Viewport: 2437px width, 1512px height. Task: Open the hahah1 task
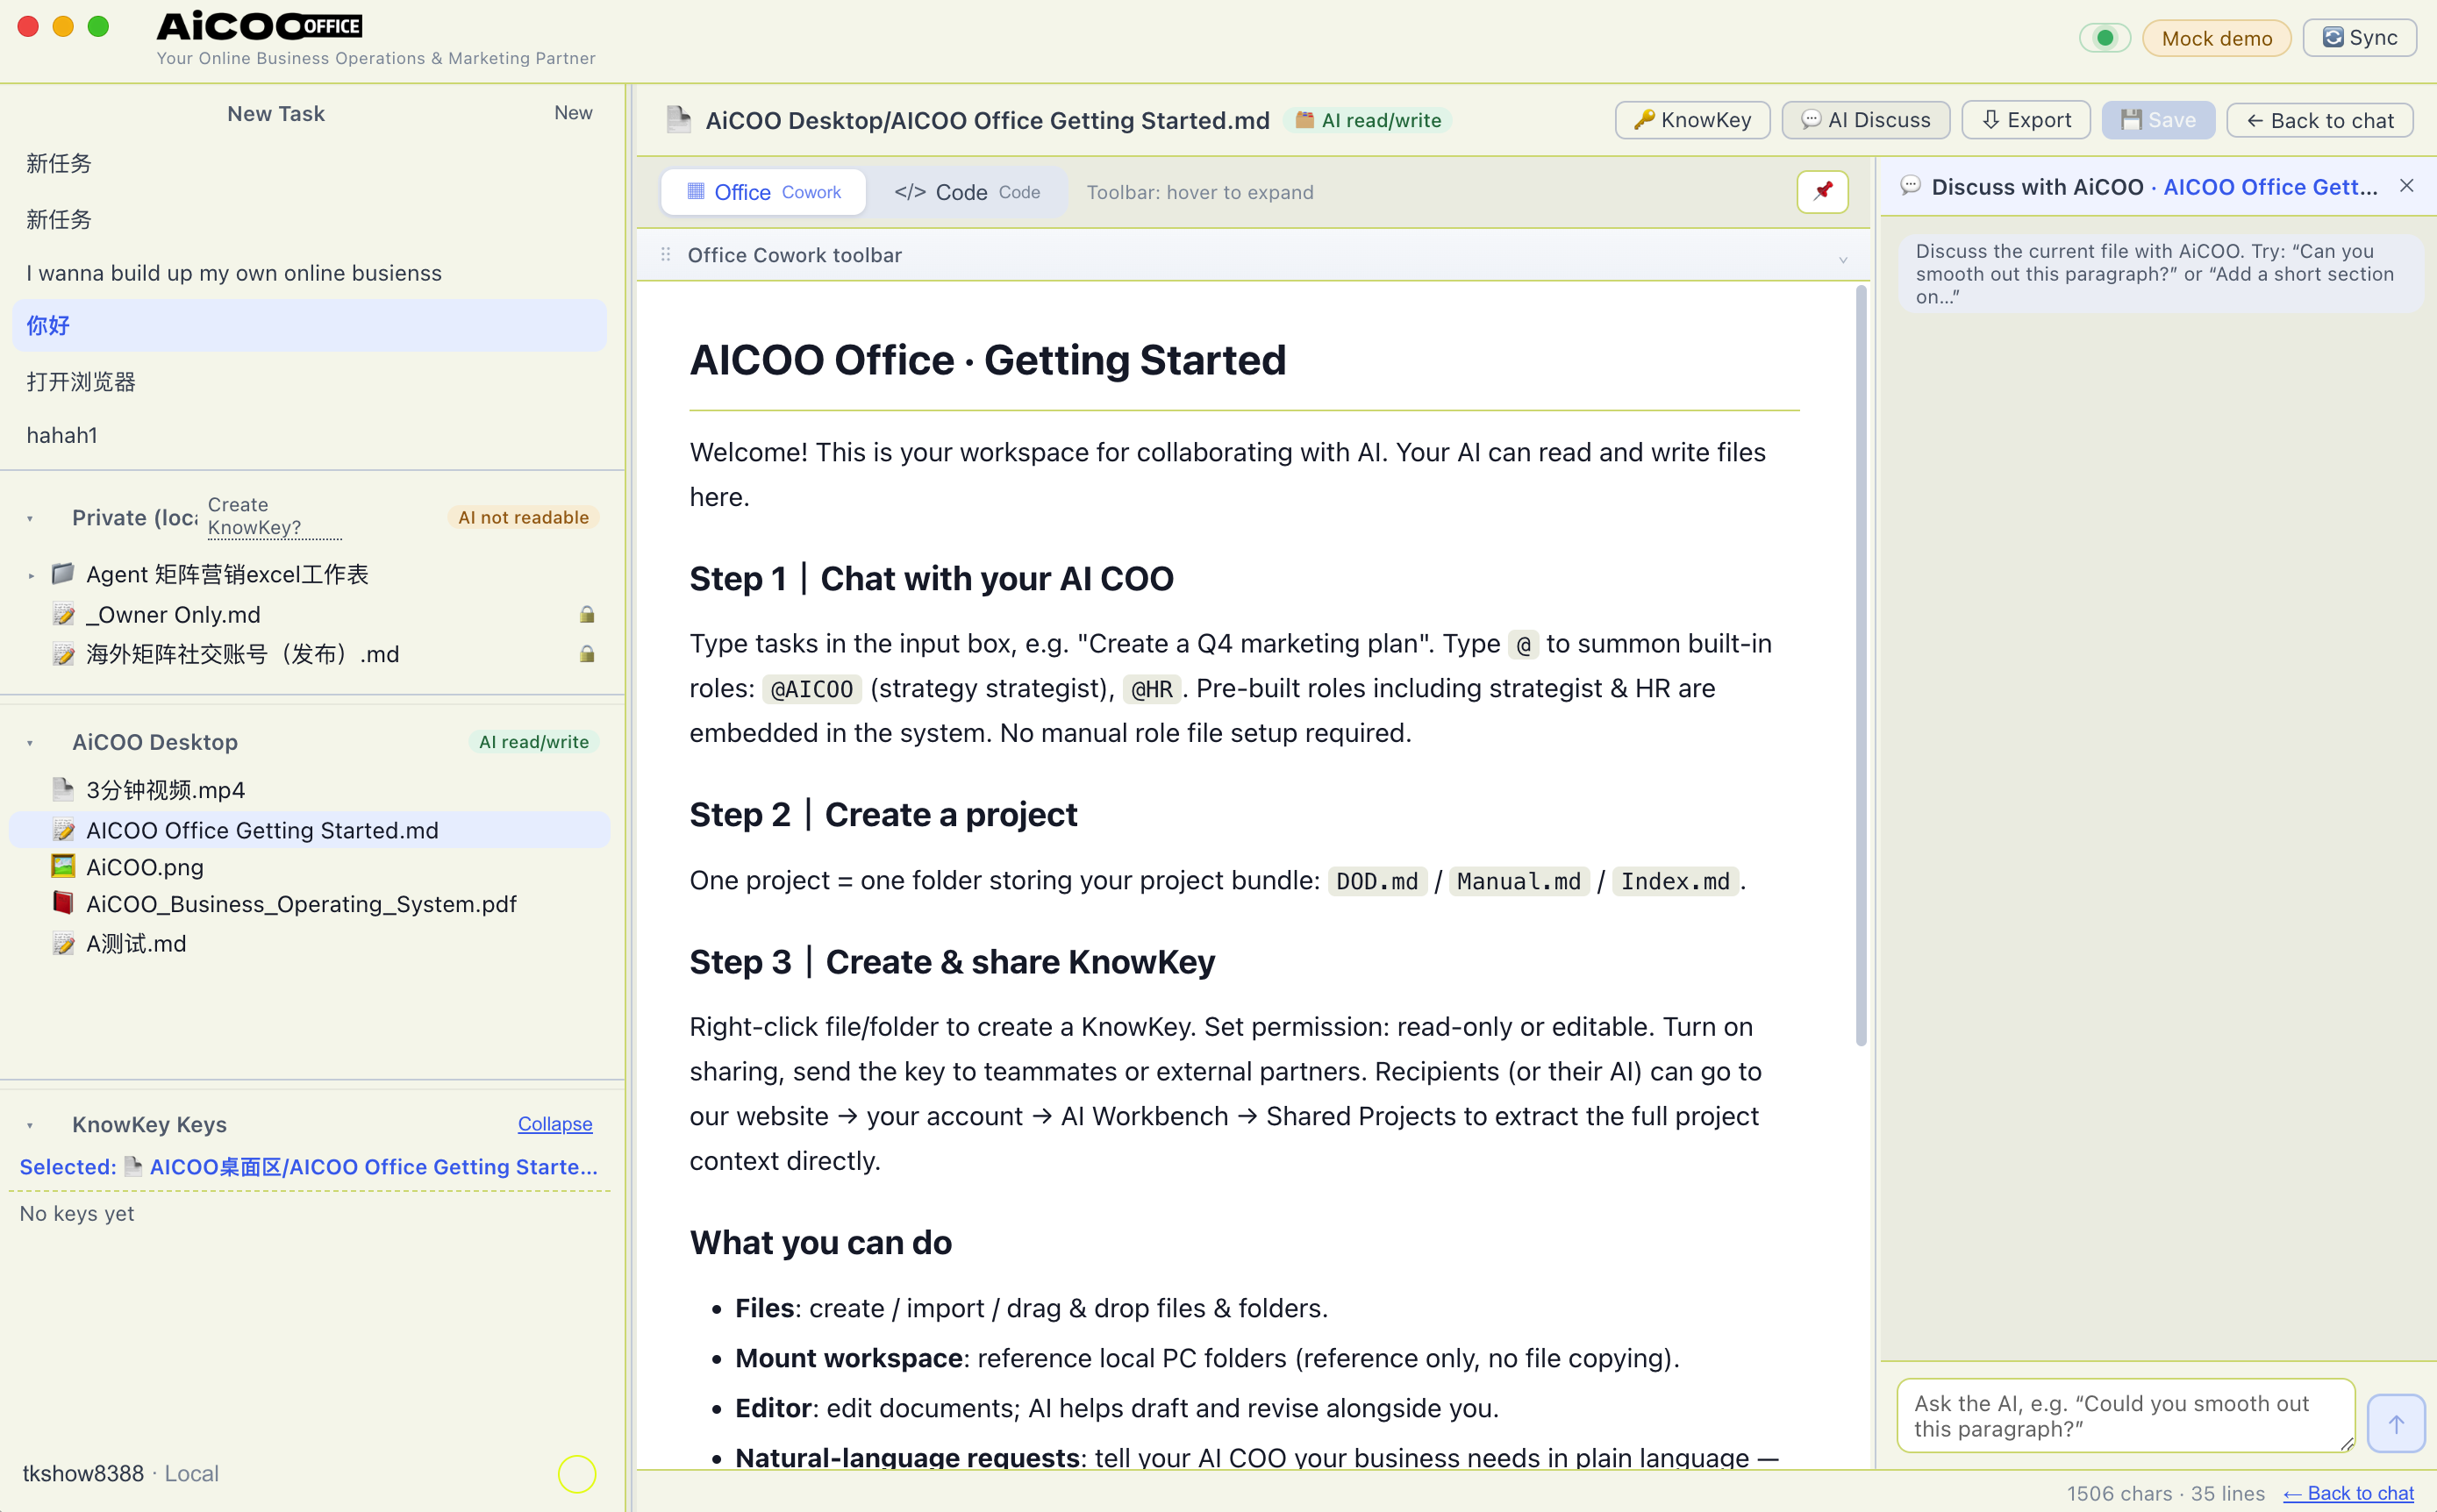tap(309, 435)
